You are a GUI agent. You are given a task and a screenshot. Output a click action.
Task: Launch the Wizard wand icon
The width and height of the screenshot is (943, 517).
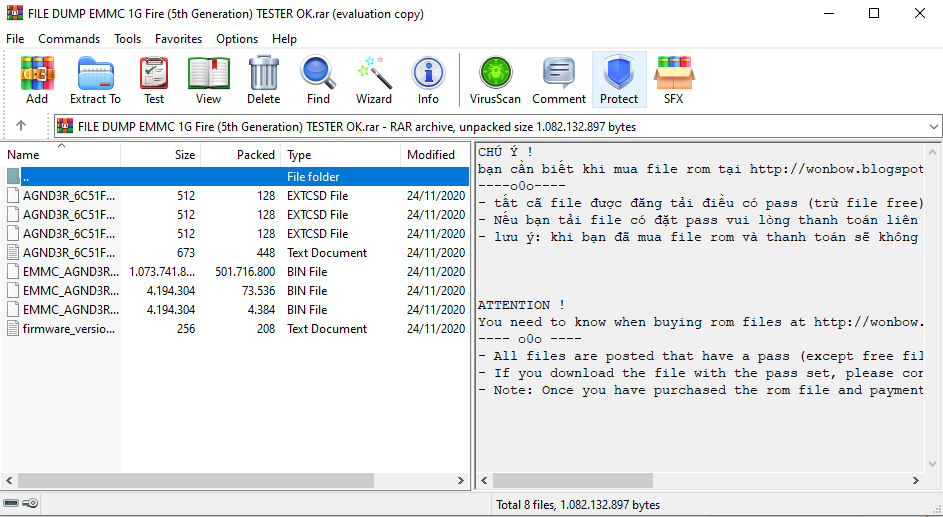pyautogui.click(x=373, y=73)
